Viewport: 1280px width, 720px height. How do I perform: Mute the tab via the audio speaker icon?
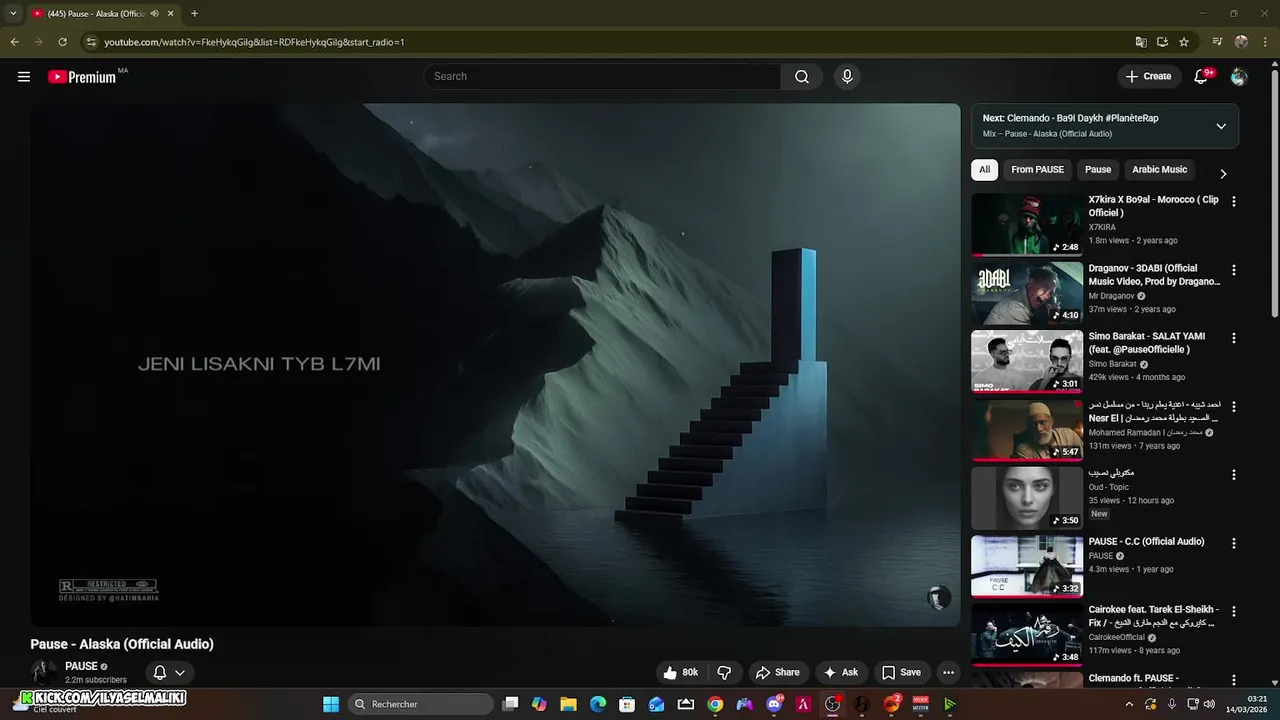pos(154,14)
